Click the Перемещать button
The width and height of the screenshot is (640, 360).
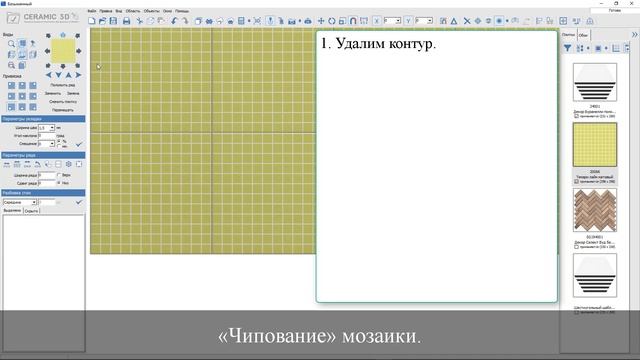pyautogui.click(x=63, y=110)
